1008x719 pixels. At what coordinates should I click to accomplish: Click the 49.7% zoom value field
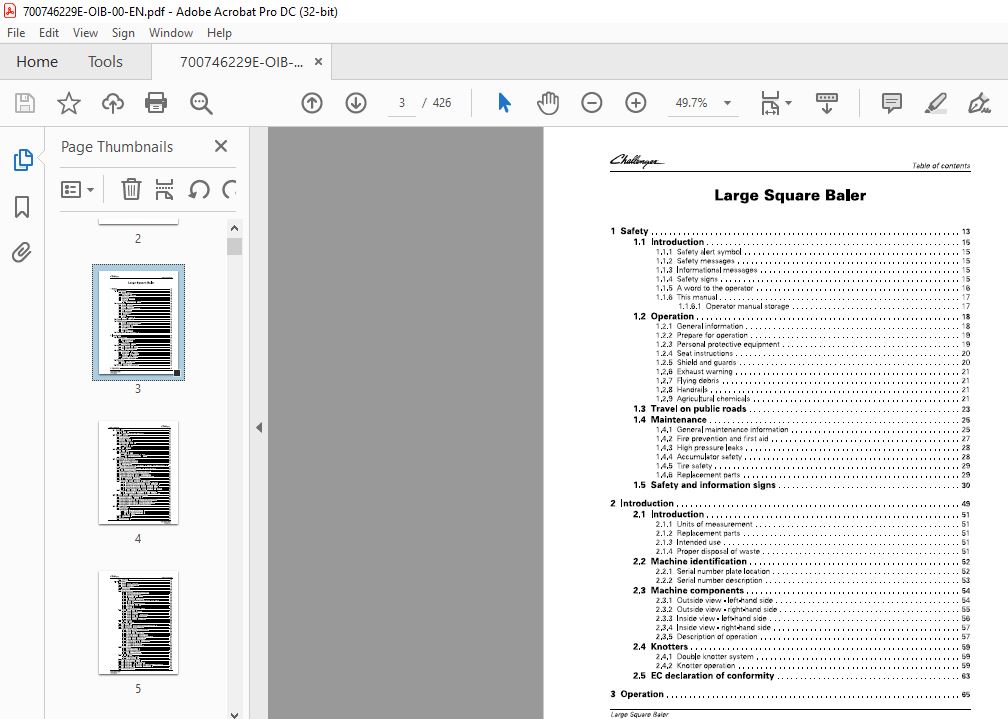[691, 103]
